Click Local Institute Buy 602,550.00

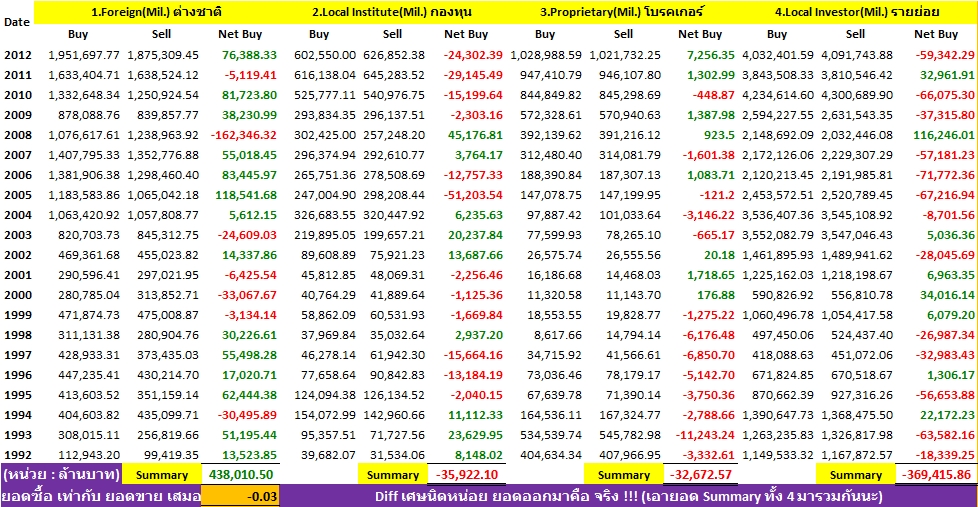(x=325, y=55)
